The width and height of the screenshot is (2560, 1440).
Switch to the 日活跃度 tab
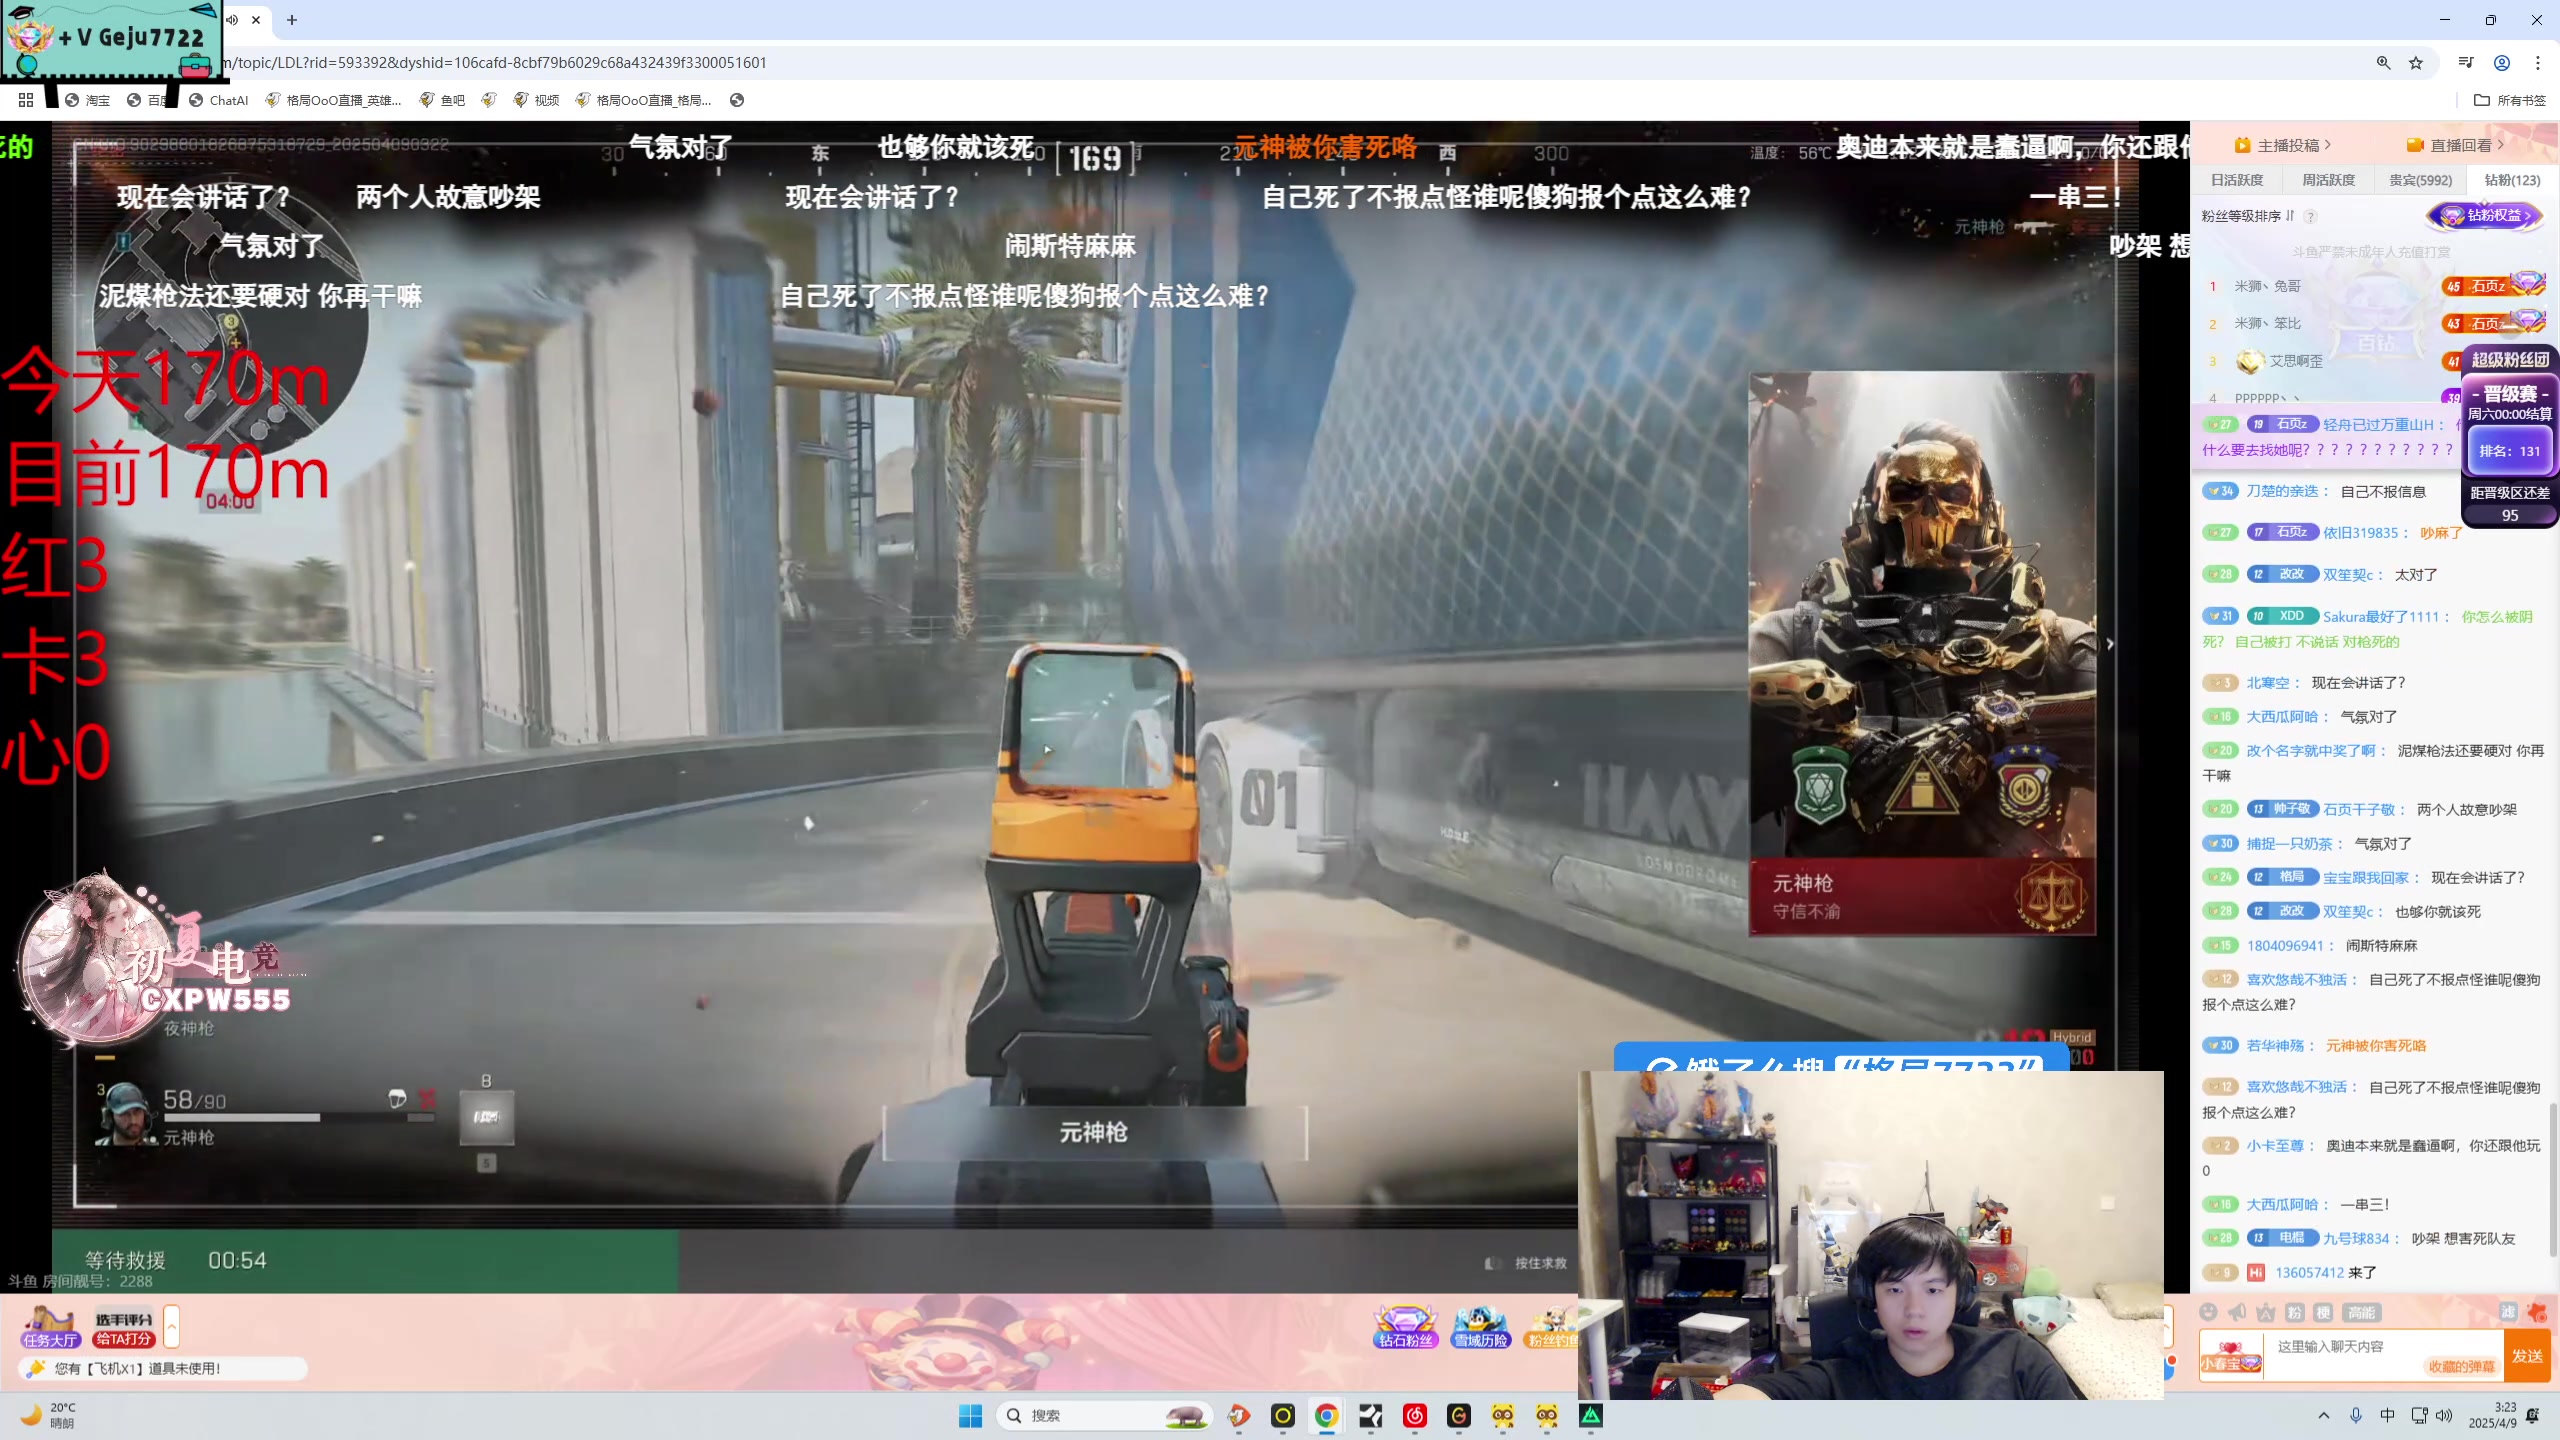pos(2237,180)
